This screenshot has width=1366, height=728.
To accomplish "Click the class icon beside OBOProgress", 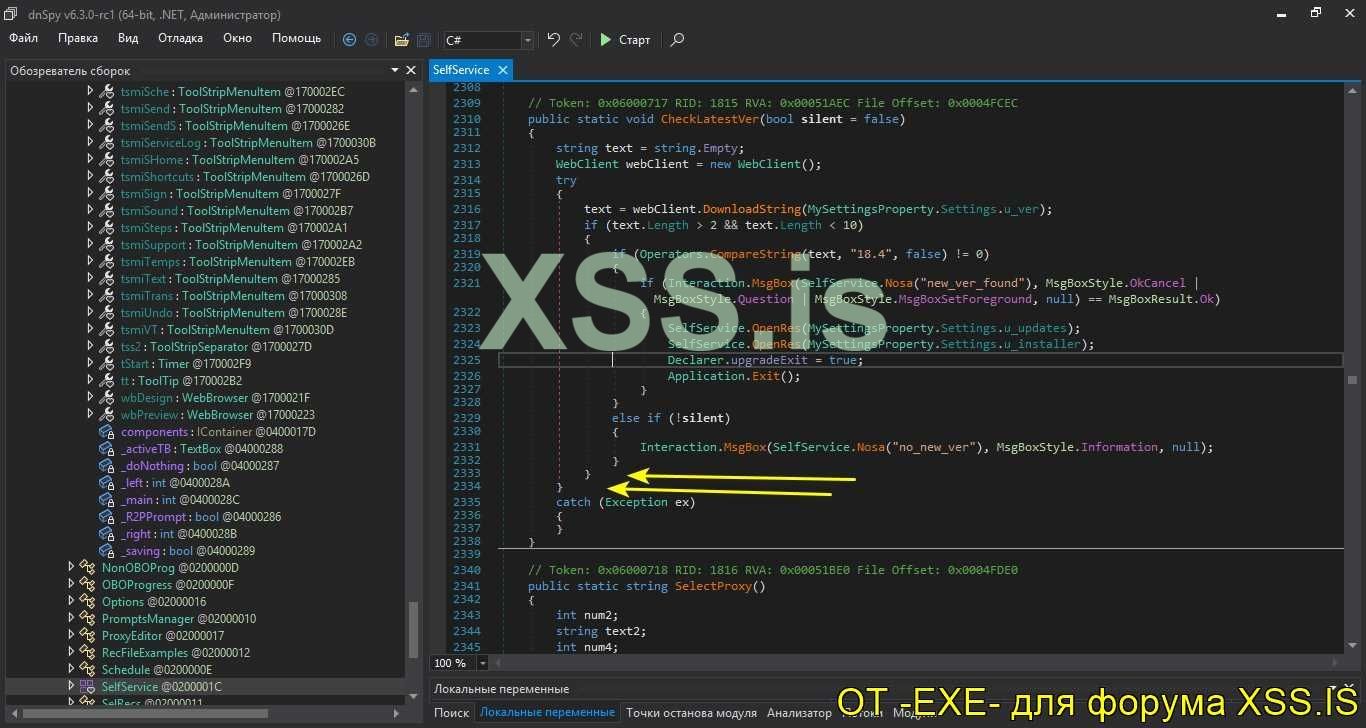I will [x=88, y=585].
